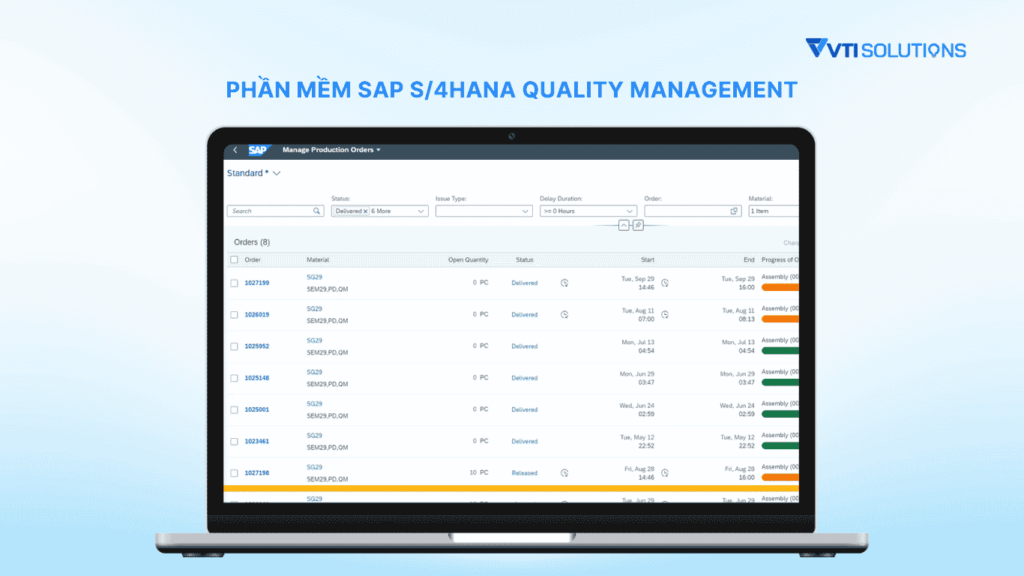Select checkbox for order 1027199
1024x576 pixels.
[234, 283]
